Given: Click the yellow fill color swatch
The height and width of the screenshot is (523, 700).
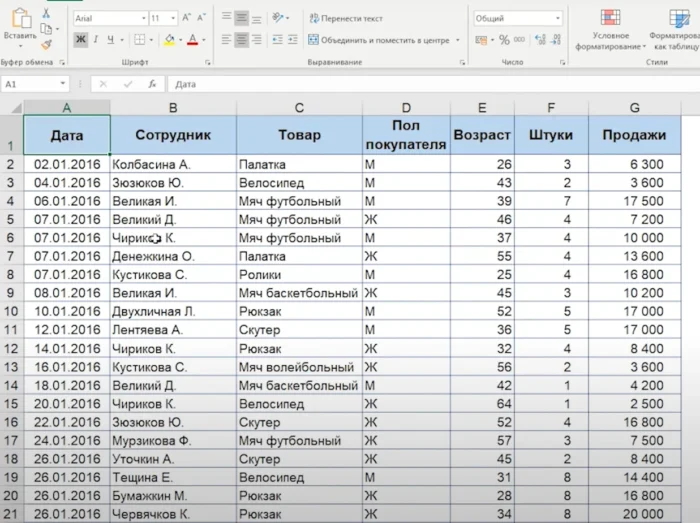Looking at the screenshot, I should 168,40.
